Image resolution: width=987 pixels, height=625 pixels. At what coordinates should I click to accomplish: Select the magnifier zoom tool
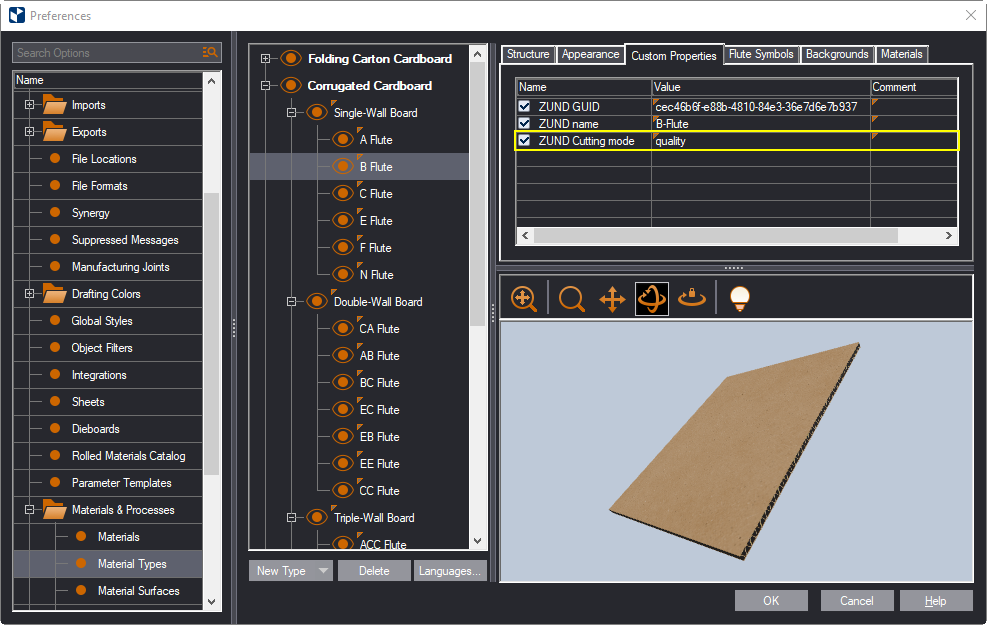572,298
